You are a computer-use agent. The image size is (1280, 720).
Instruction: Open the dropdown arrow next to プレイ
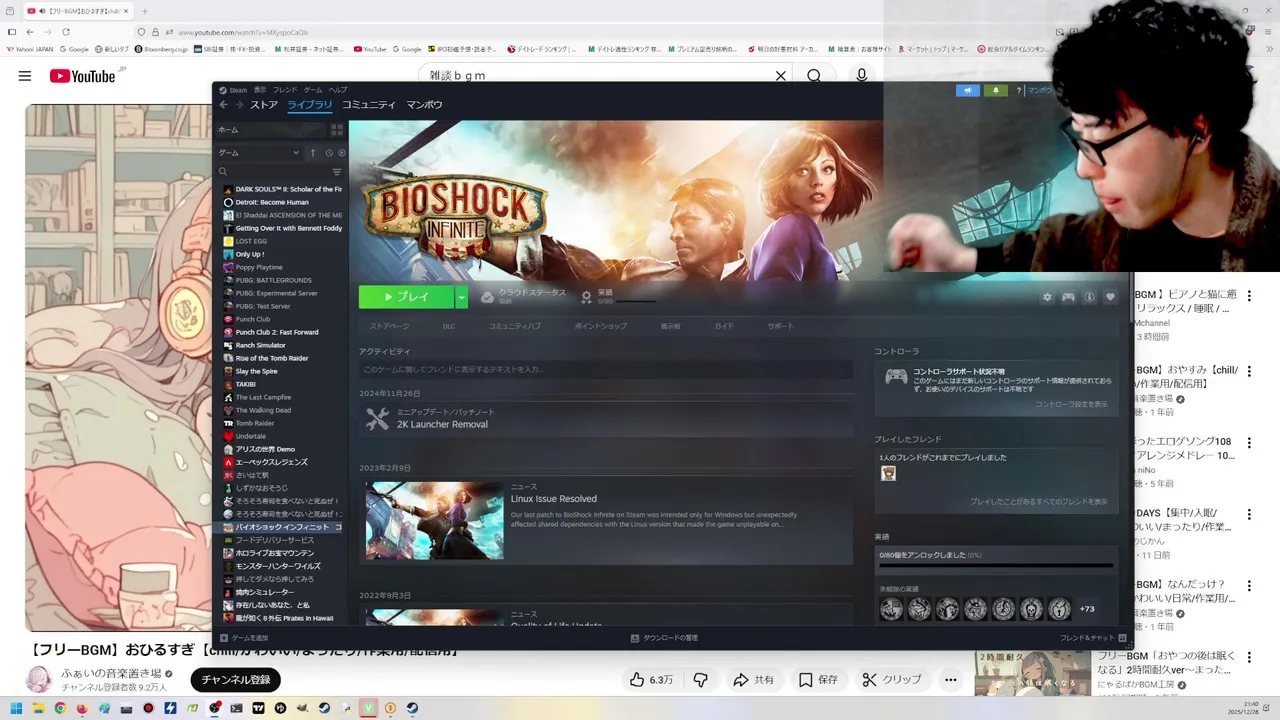point(461,297)
